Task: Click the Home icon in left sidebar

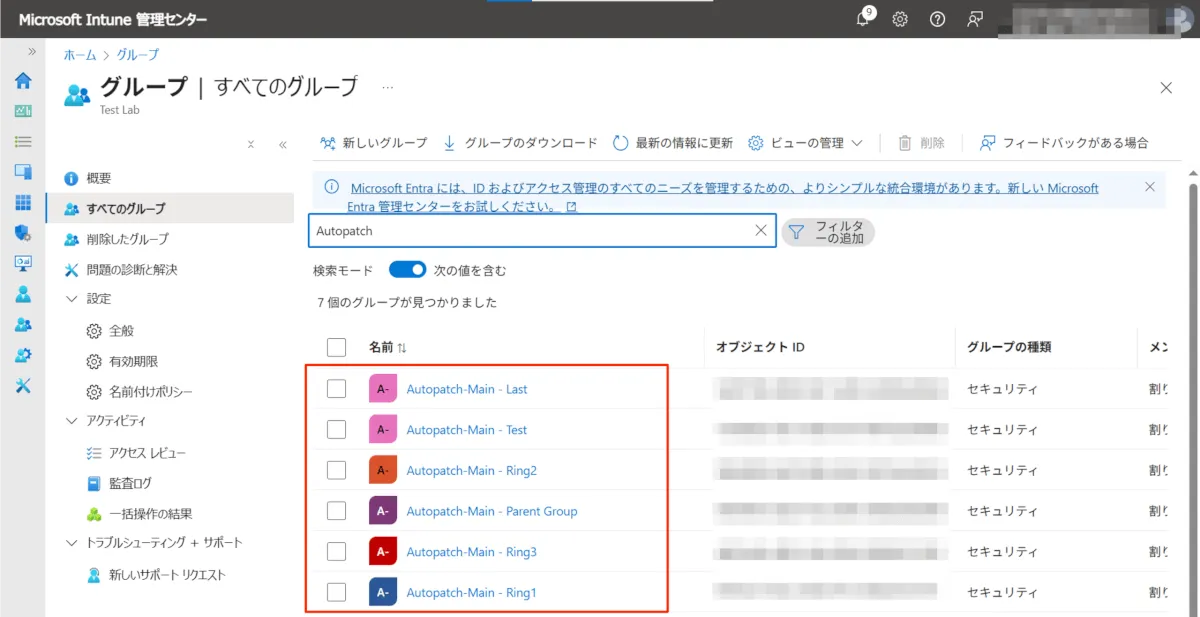Action: (x=23, y=81)
